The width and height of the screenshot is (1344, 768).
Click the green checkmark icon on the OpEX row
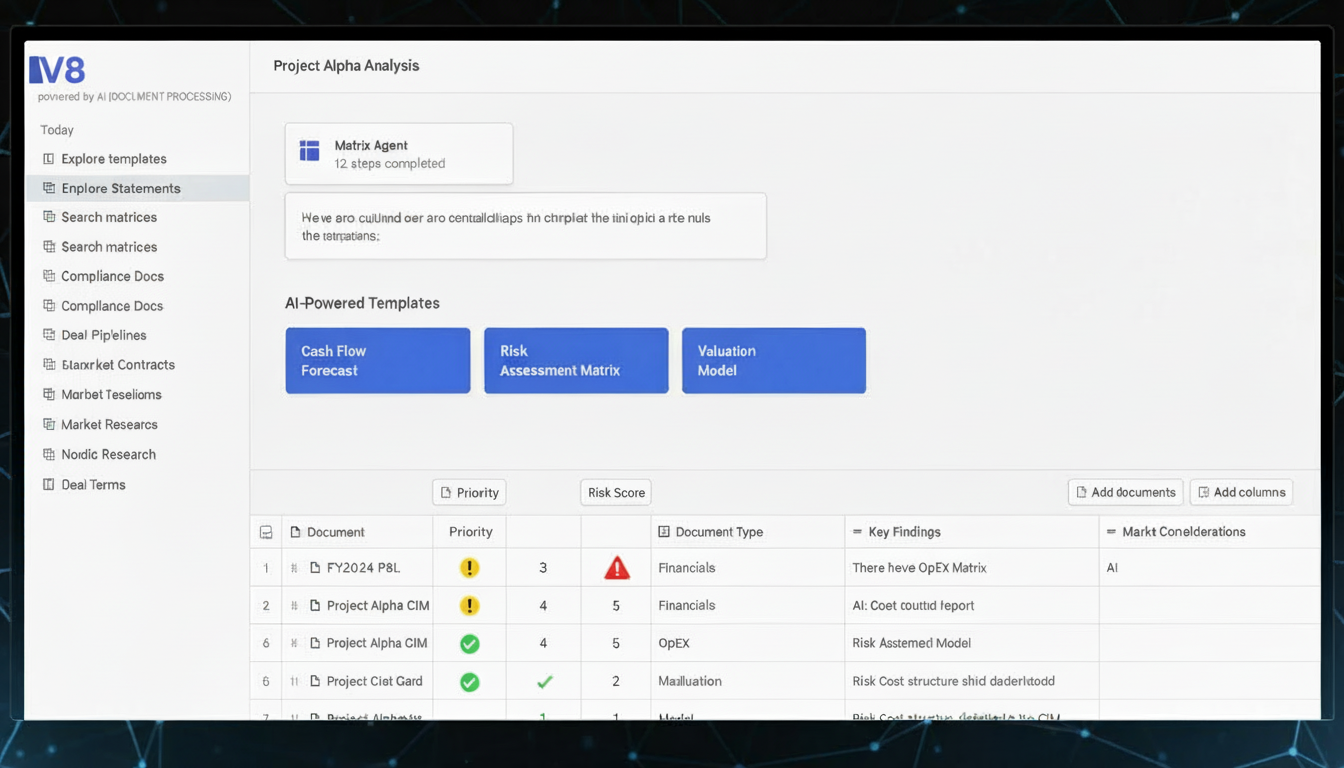pos(469,643)
